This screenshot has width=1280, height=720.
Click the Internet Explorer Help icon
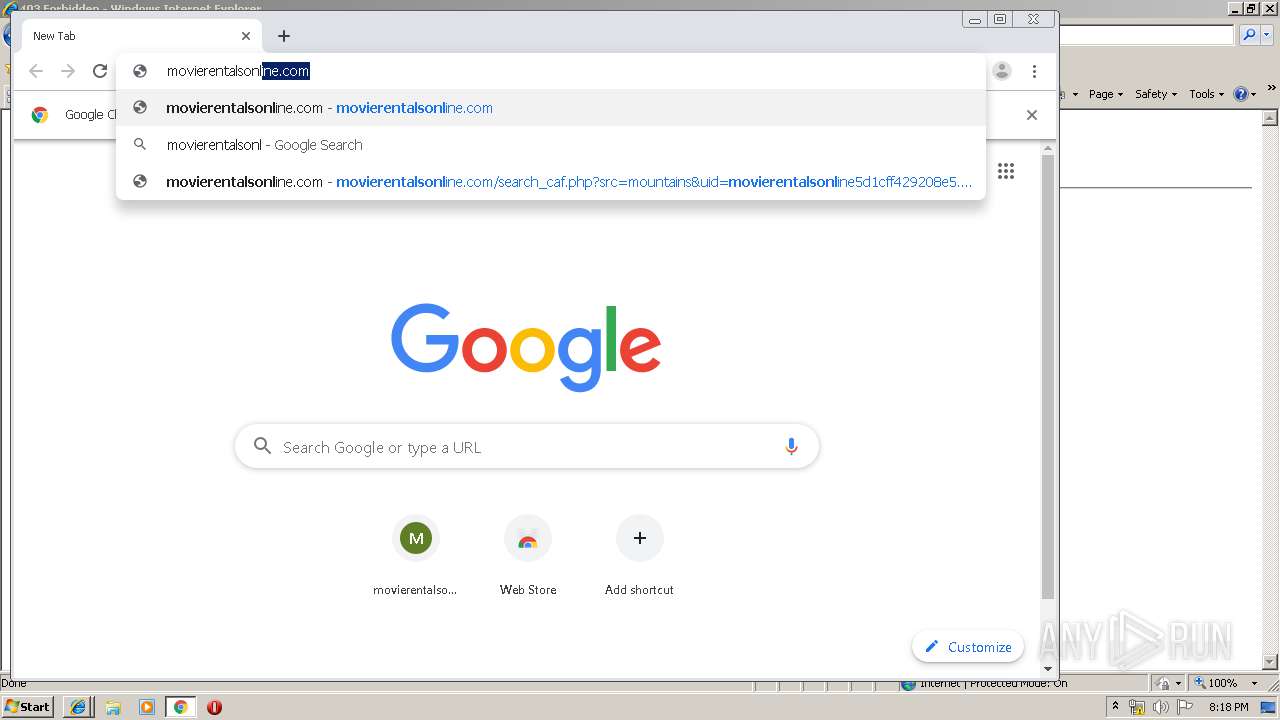coord(1241,94)
